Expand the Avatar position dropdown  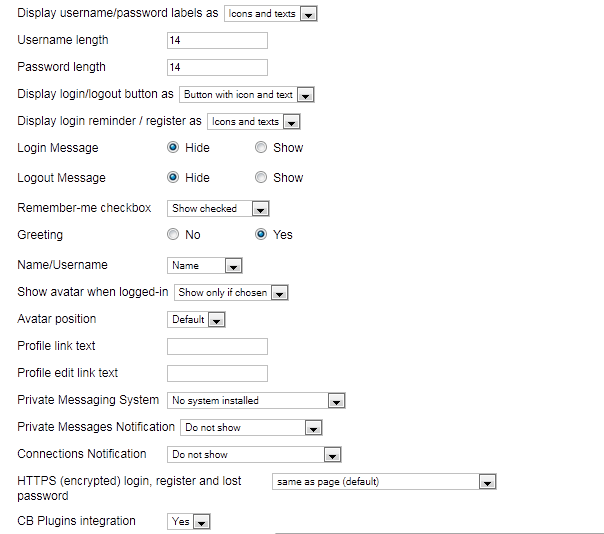pyautogui.click(x=196, y=320)
